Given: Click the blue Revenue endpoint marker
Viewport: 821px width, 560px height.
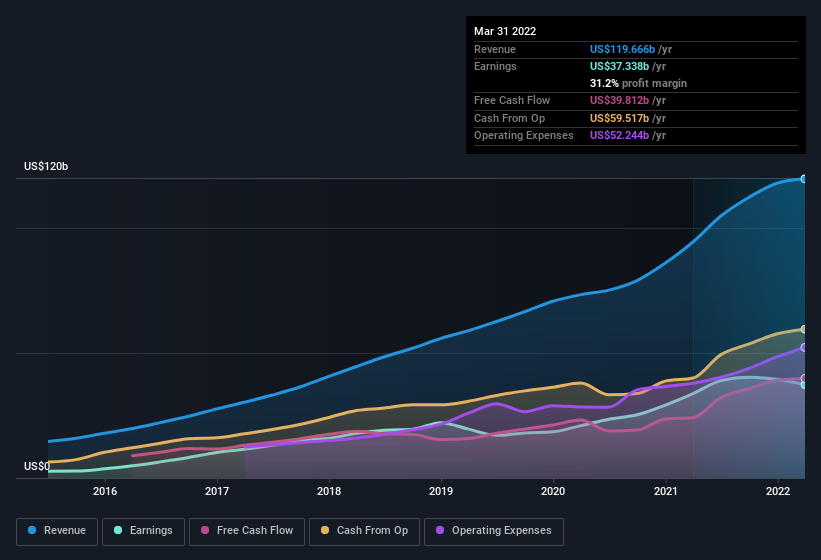Looking at the screenshot, I should (804, 179).
